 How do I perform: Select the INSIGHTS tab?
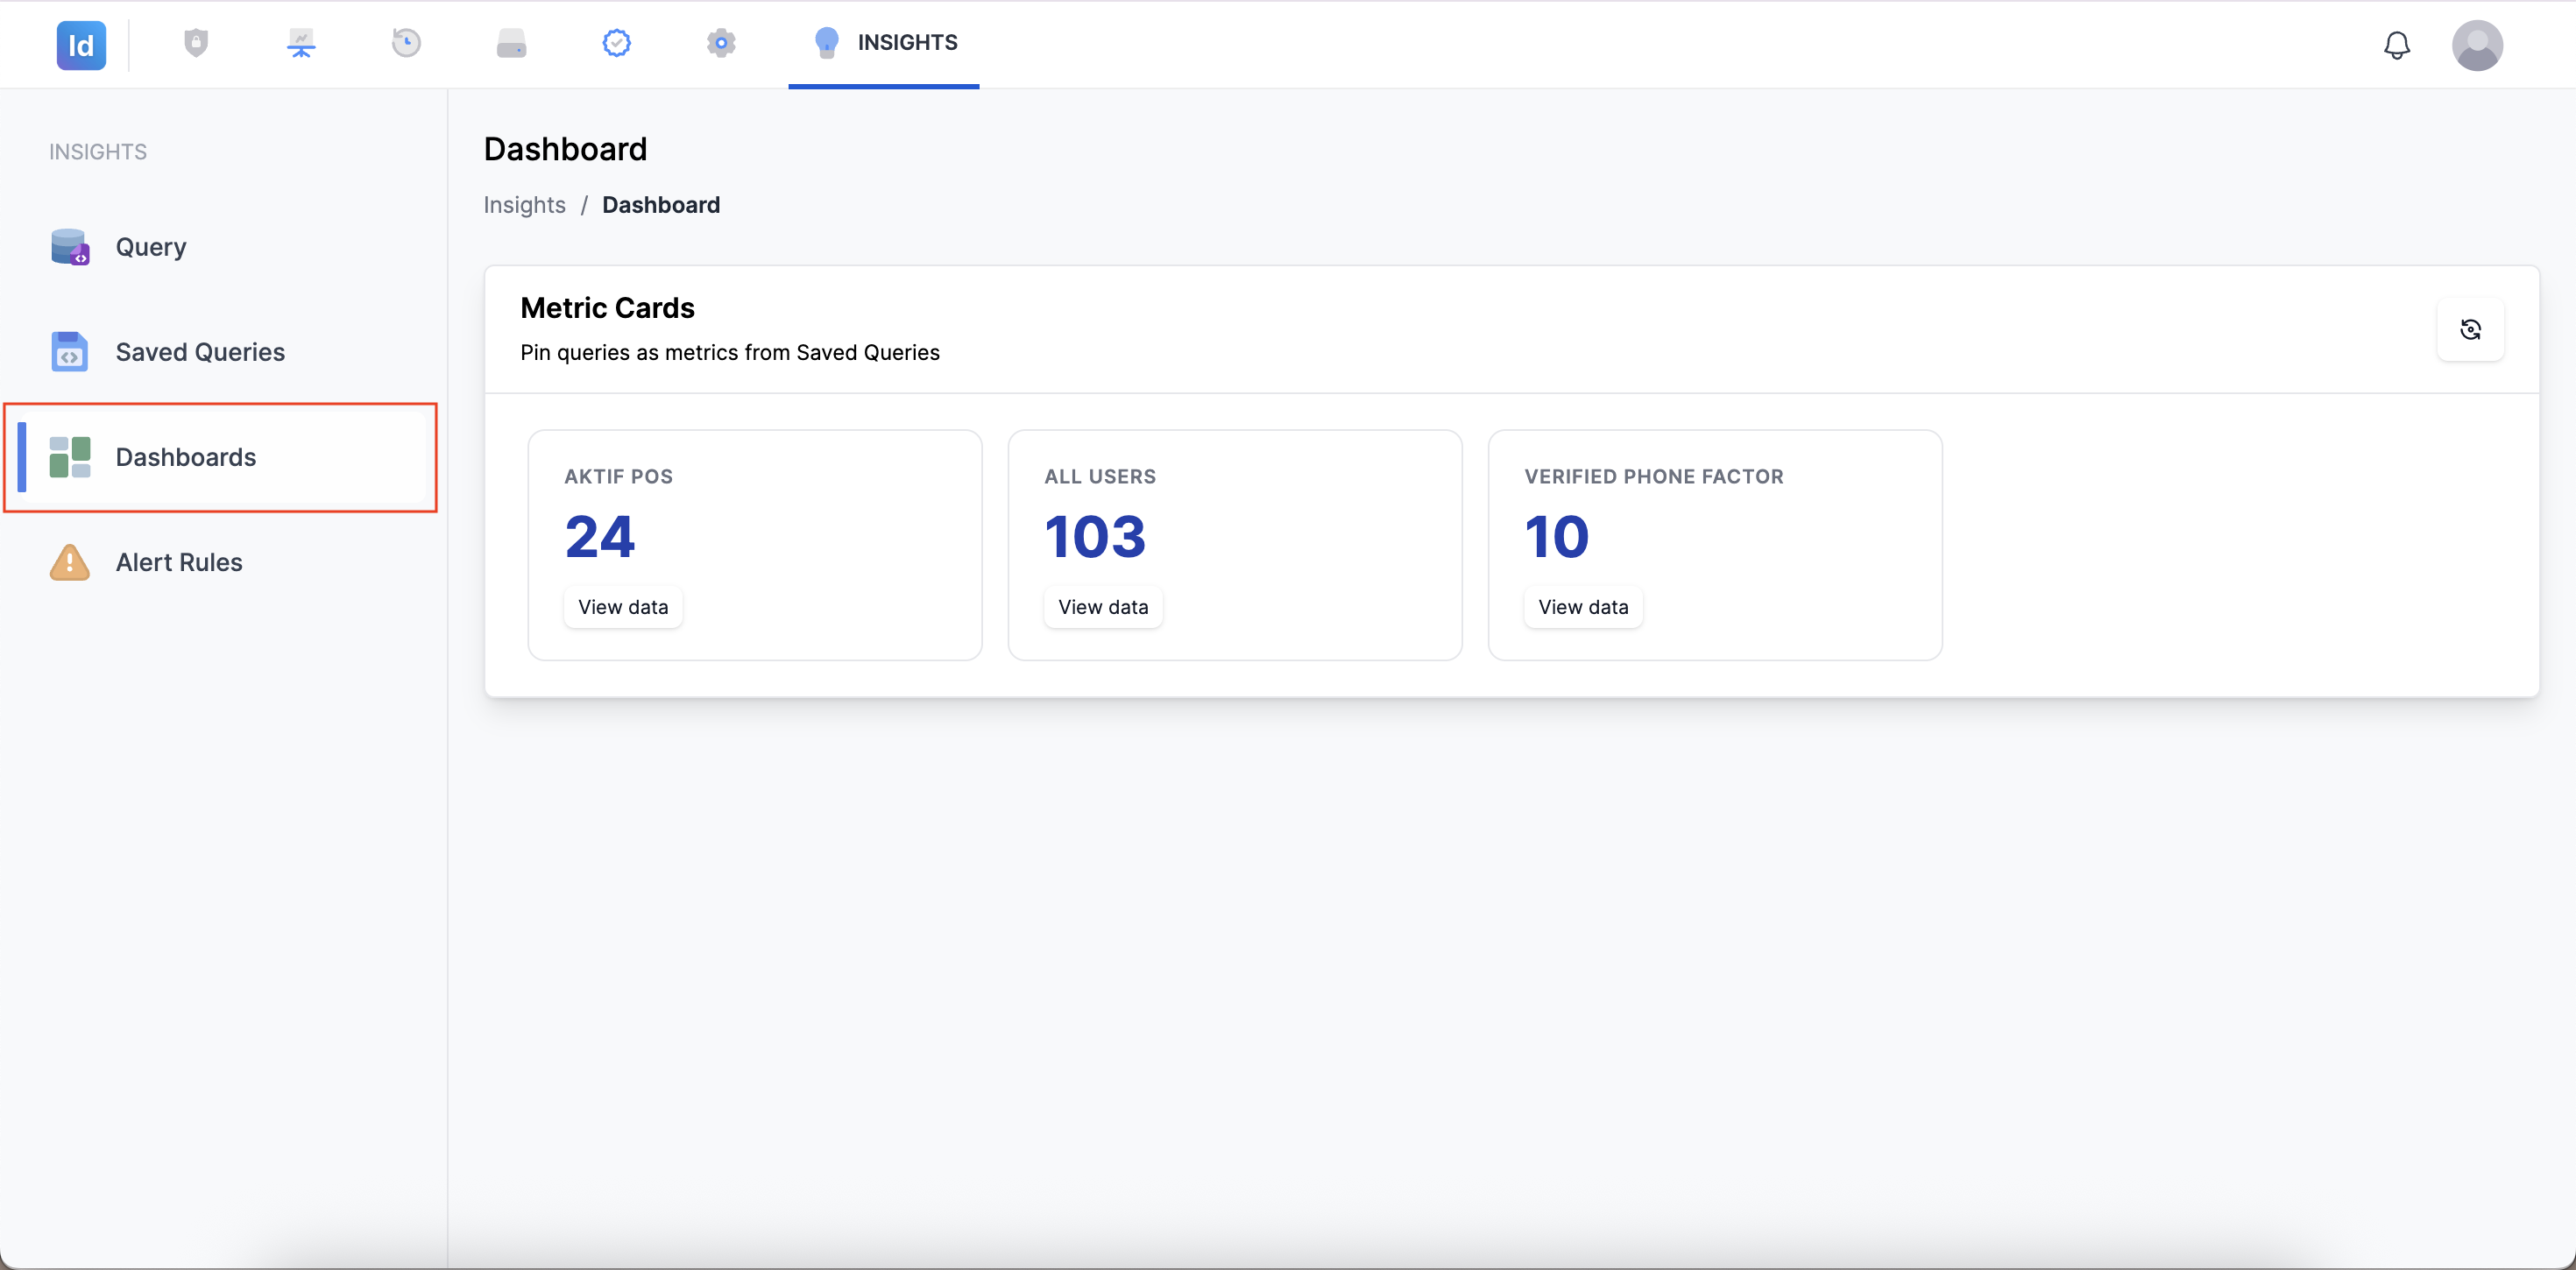pos(884,43)
